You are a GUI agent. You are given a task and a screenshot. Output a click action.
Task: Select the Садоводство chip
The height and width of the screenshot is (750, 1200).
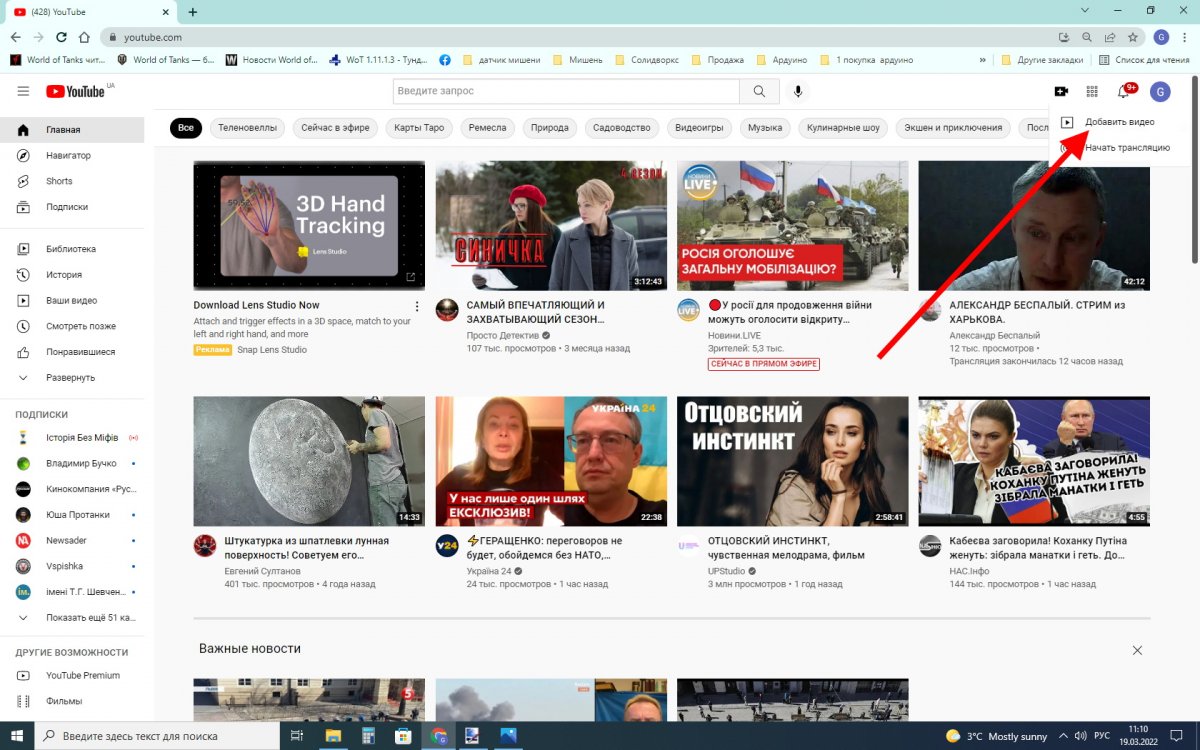(622, 128)
